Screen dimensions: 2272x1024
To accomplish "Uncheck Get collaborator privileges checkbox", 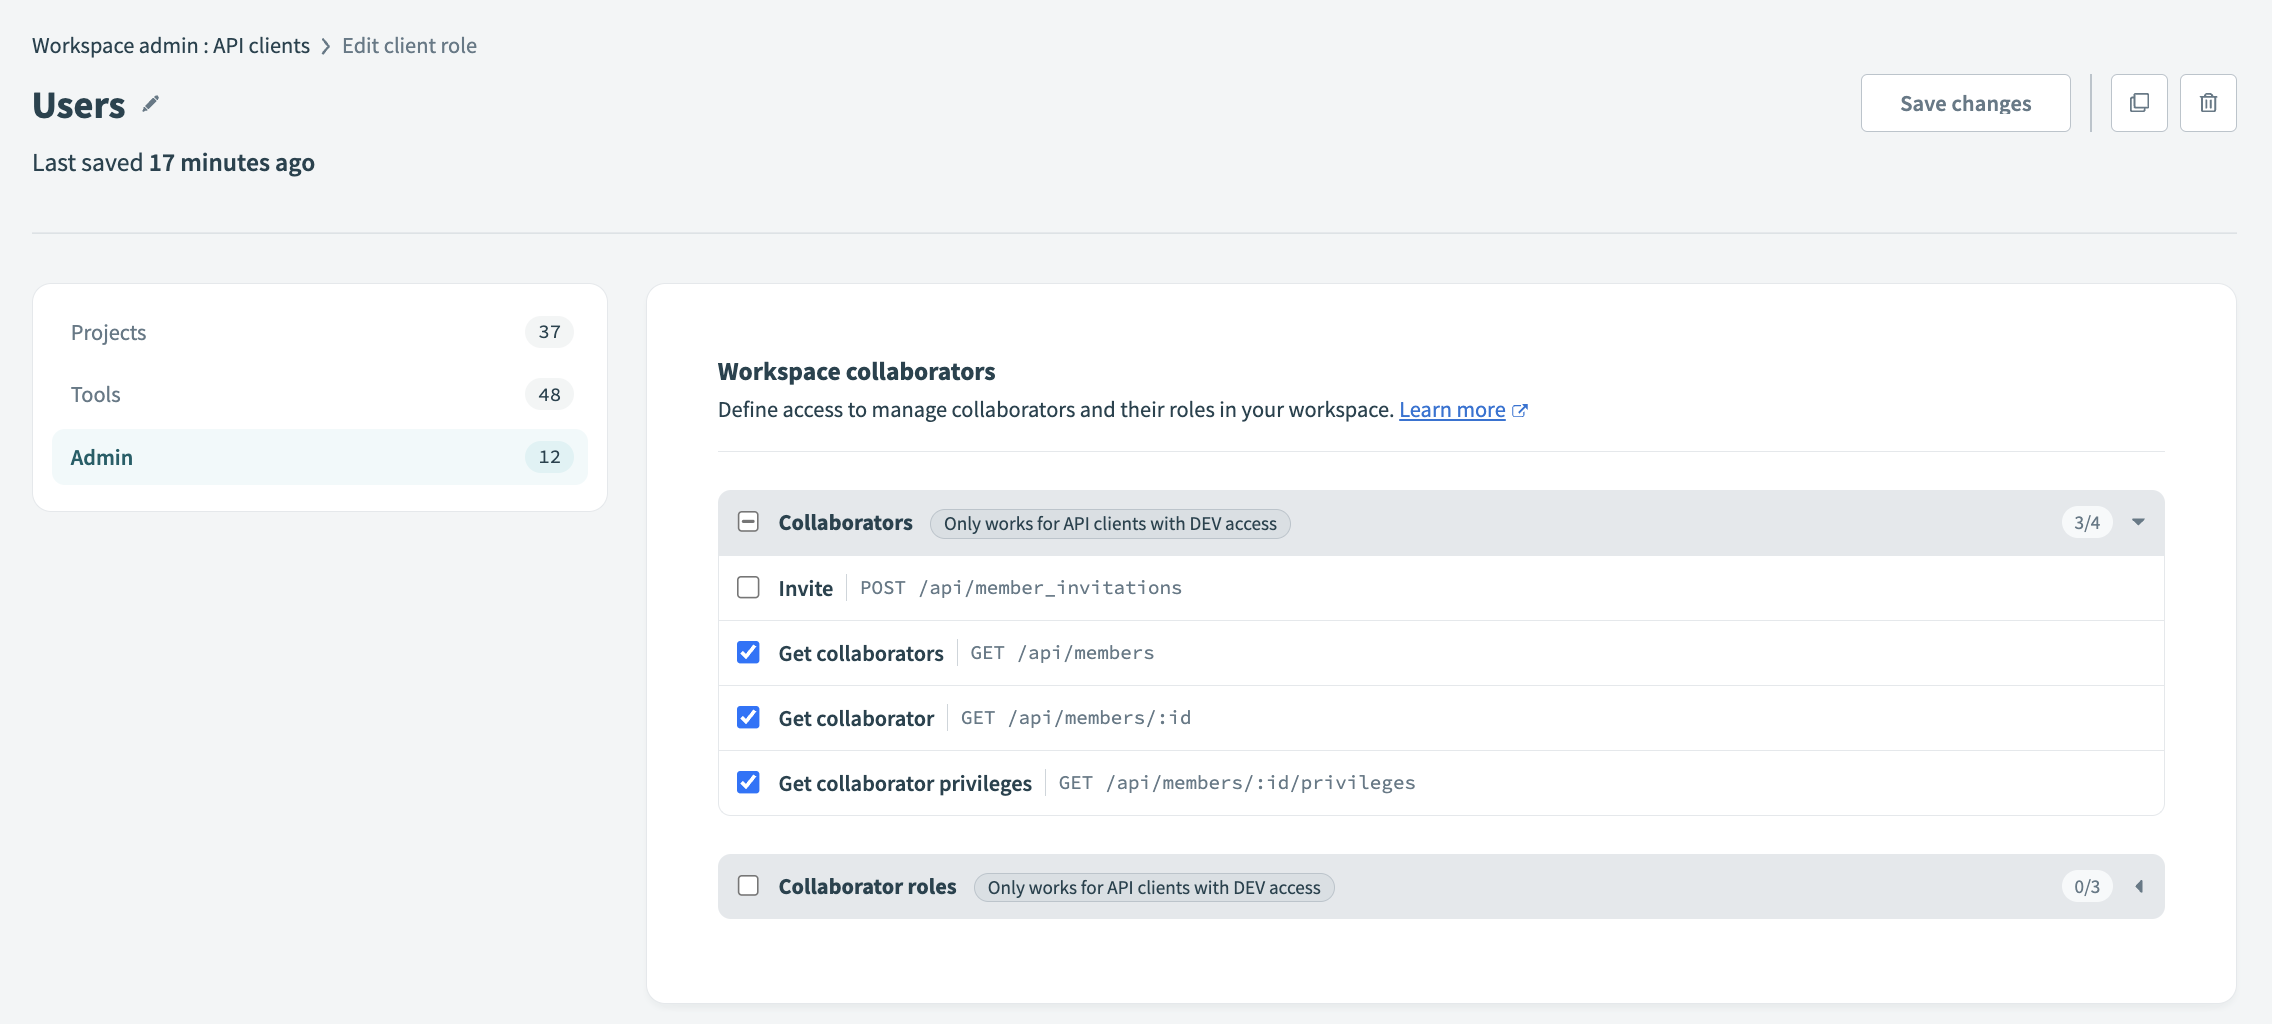I will click(x=748, y=782).
